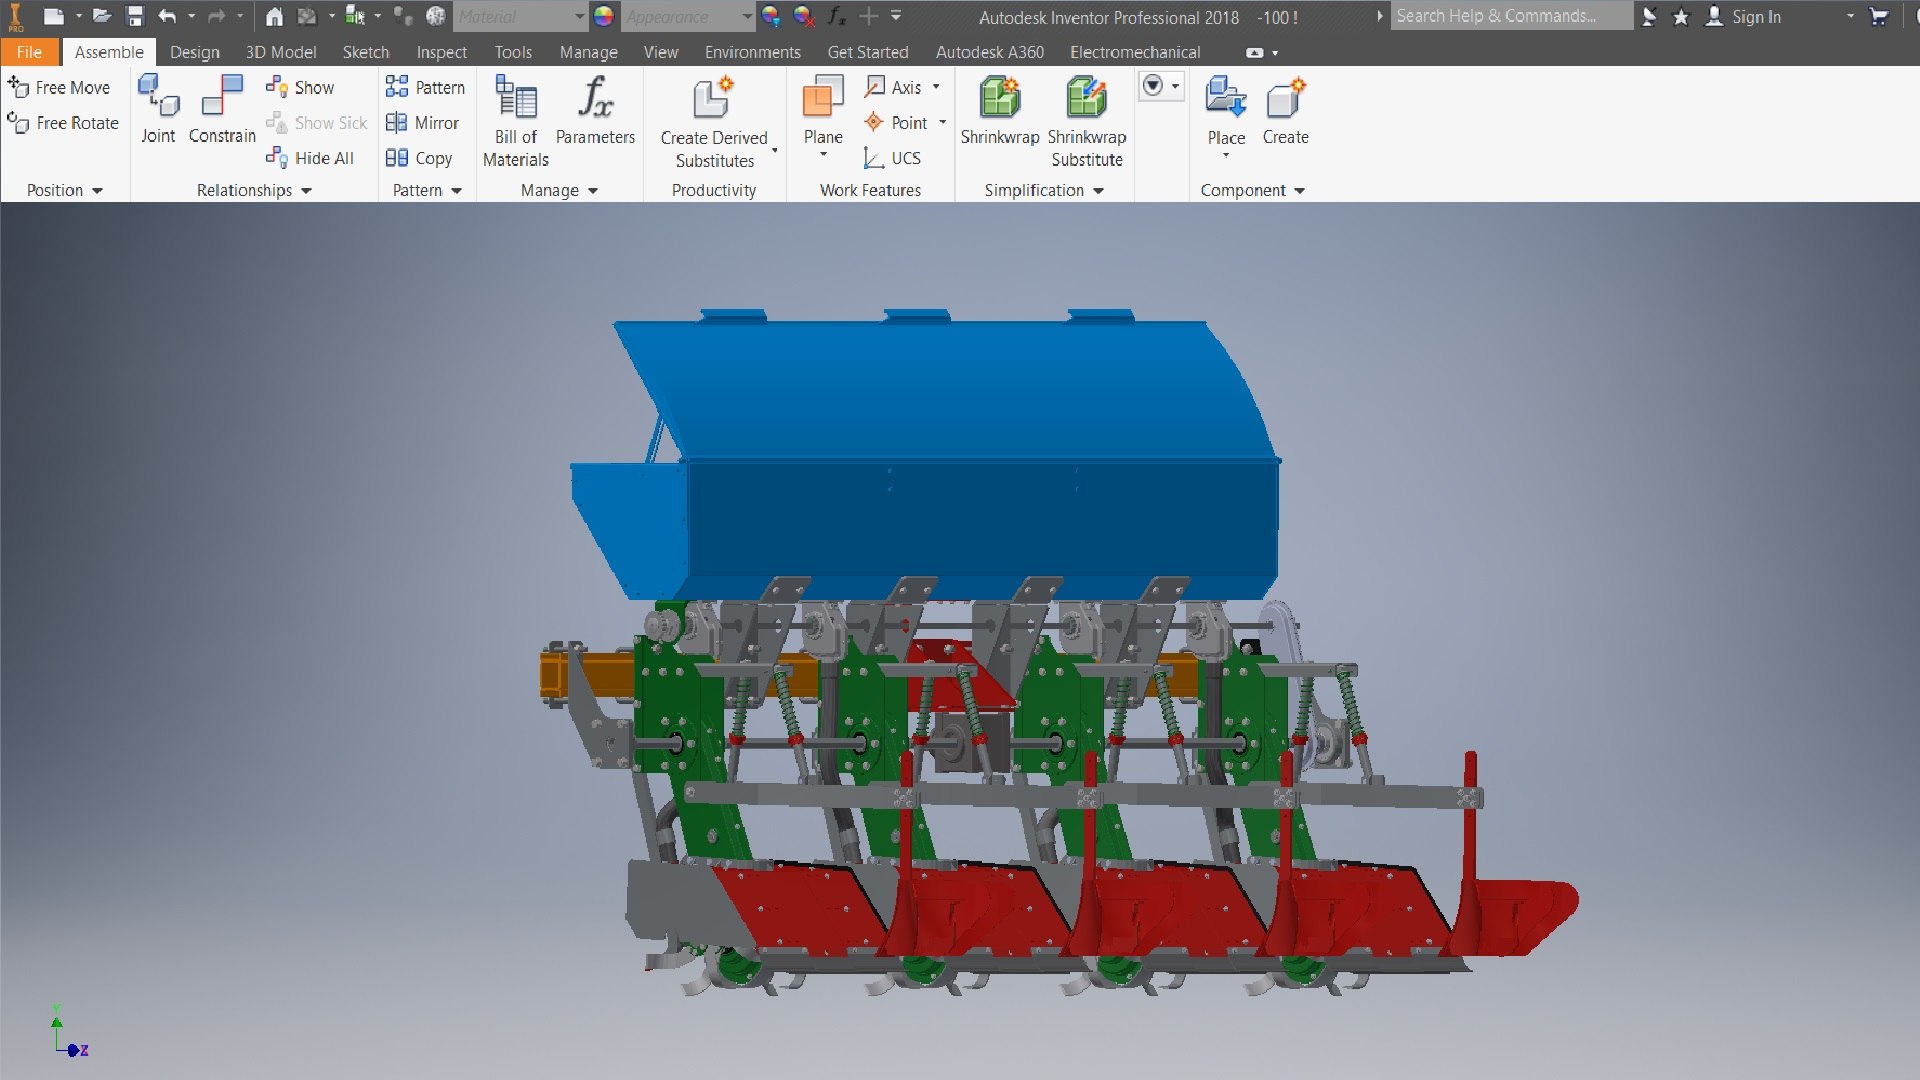Activate the Joint tool
This screenshot has width=1920, height=1080.
coord(158,109)
